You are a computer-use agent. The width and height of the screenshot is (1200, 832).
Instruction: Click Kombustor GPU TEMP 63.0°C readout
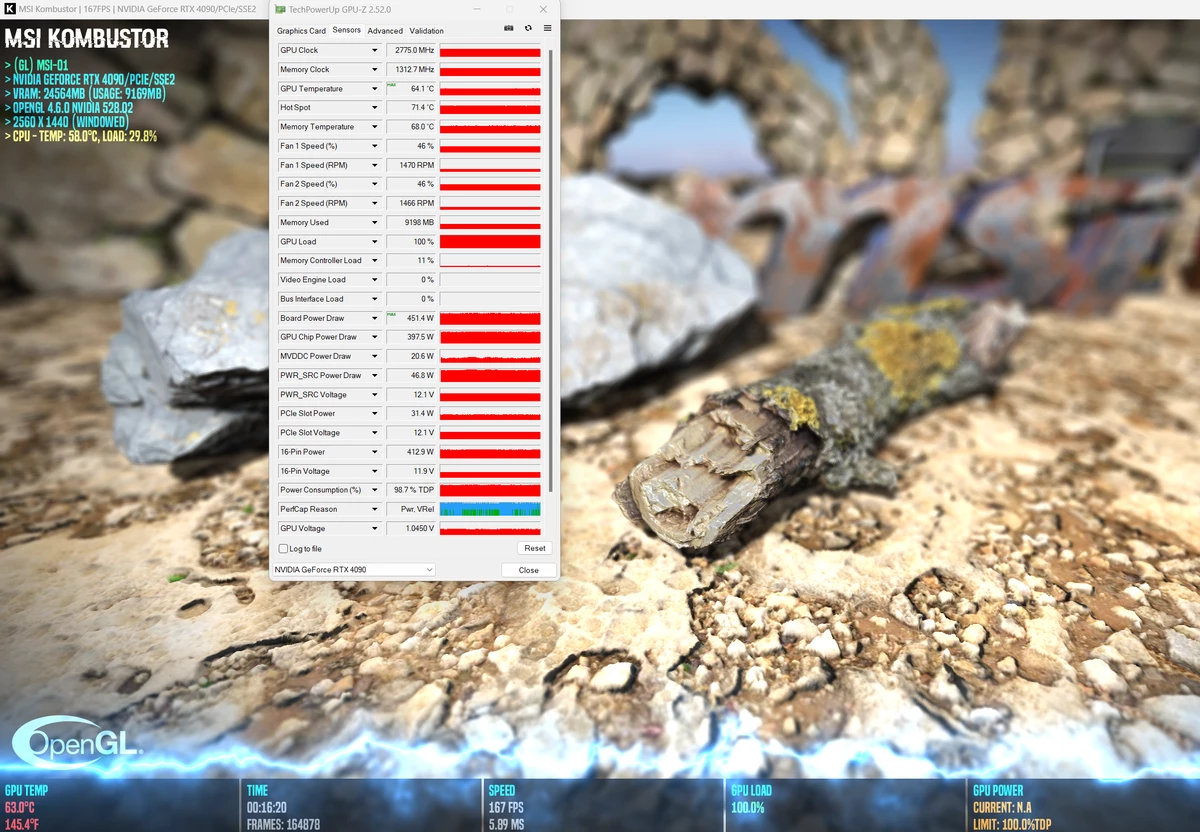[x=20, y=808]
